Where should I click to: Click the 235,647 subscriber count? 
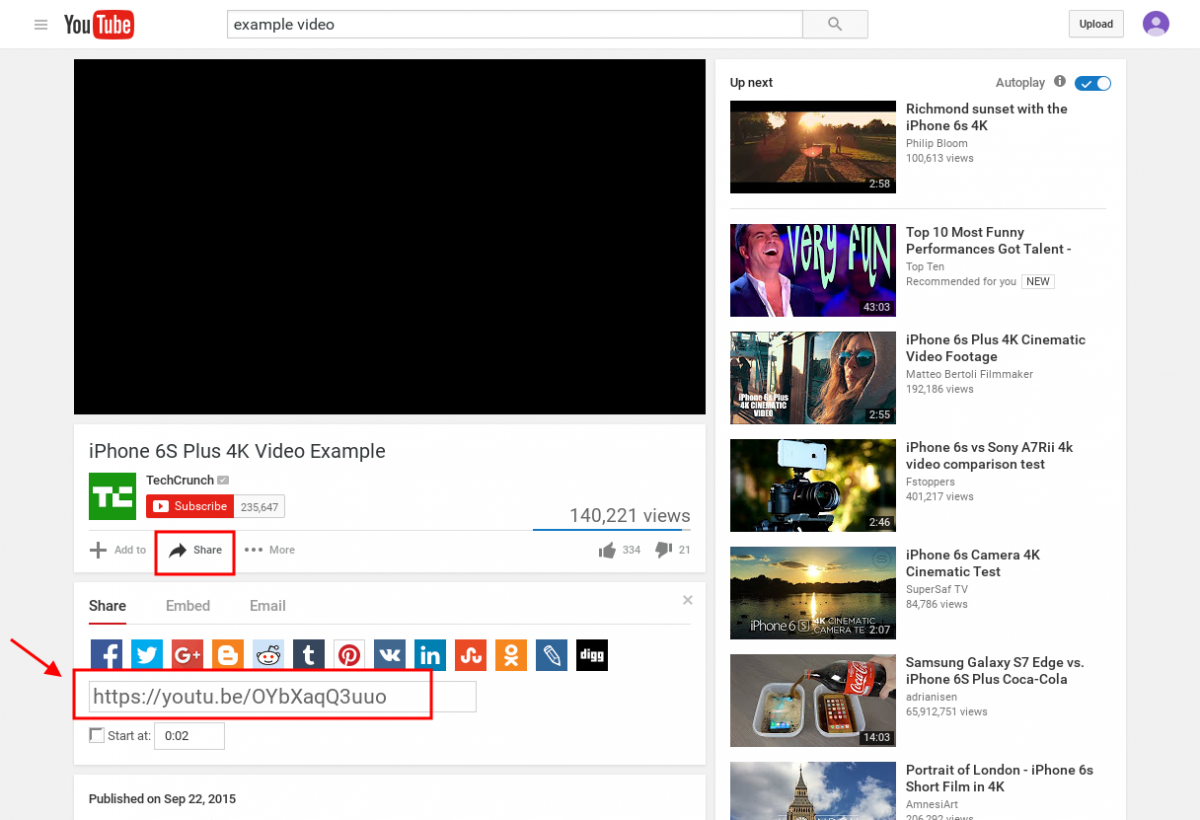259,507
